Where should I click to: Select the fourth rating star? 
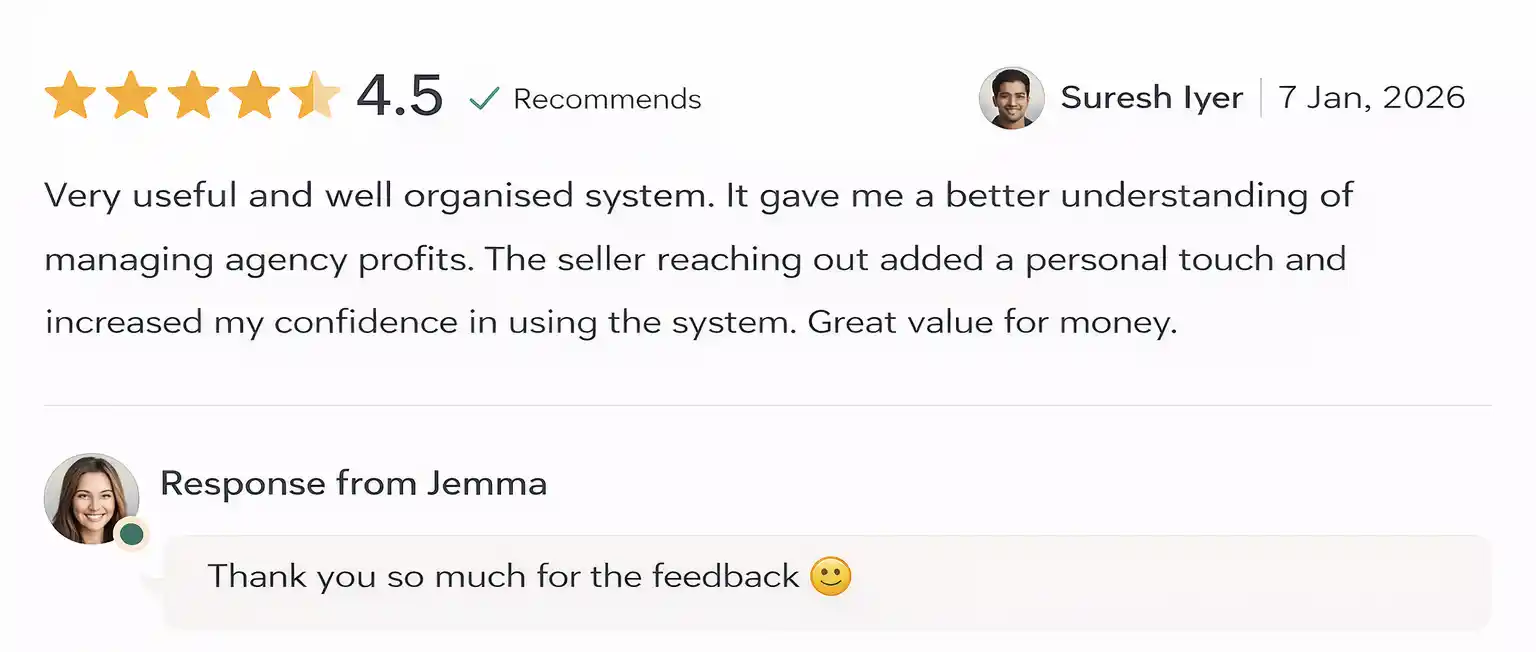[x=254, y=96]
